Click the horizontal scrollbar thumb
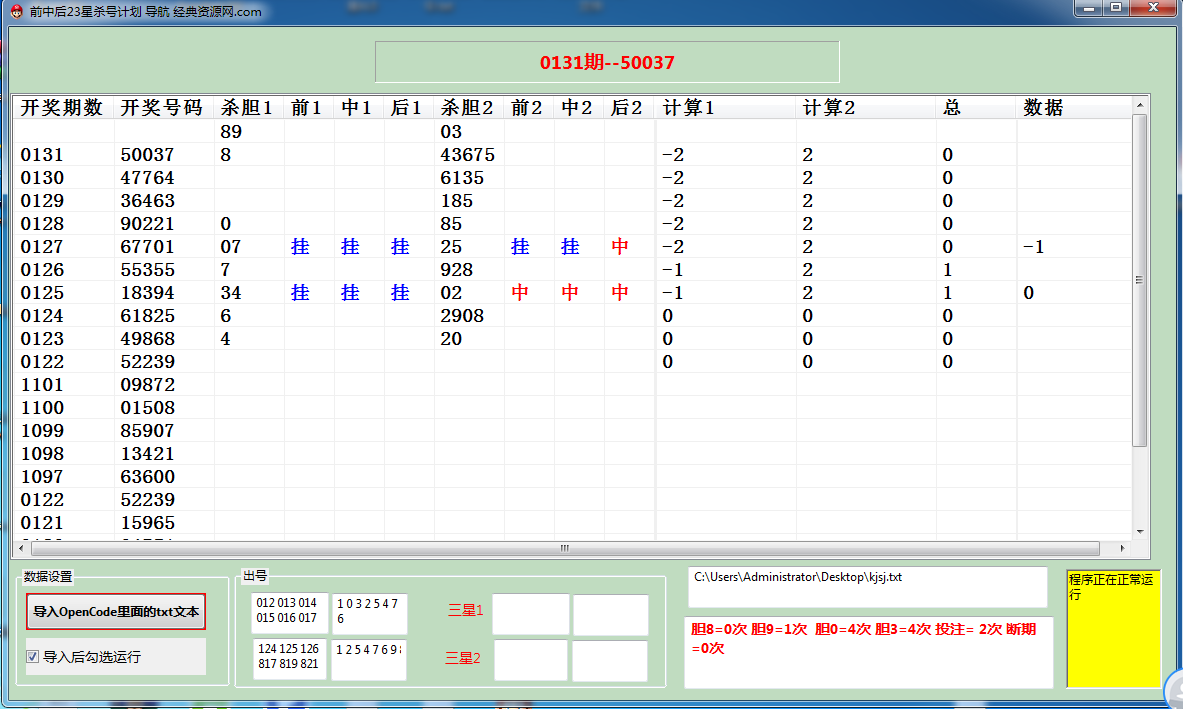This screenshot has width=1183, height=709. 564,548
